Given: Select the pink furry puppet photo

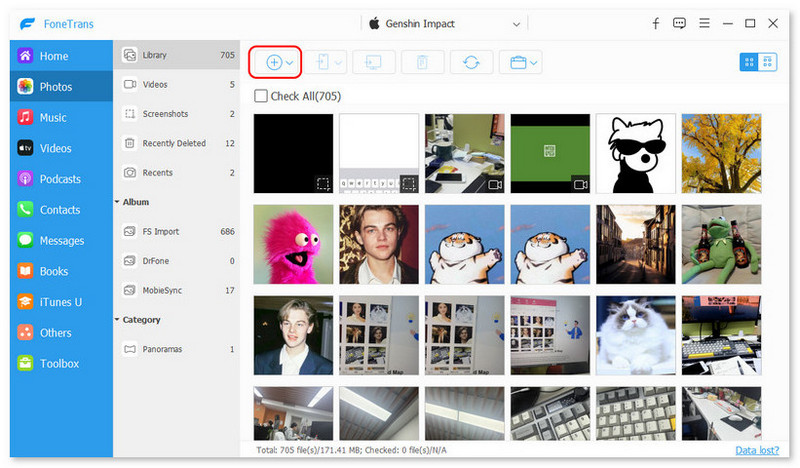Looking at the screenshot, I should click(x=293, y=244).
